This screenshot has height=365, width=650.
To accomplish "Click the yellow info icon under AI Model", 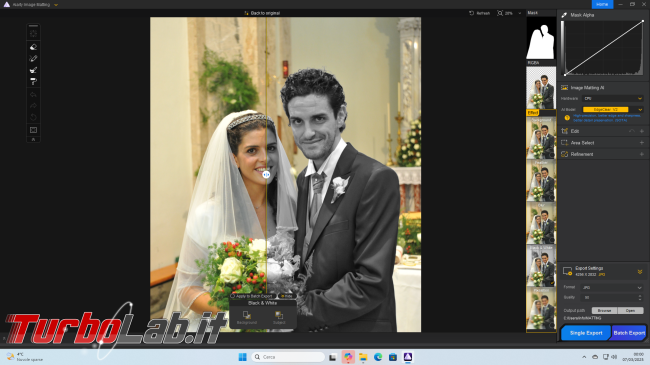I will [x=567, y=118].
